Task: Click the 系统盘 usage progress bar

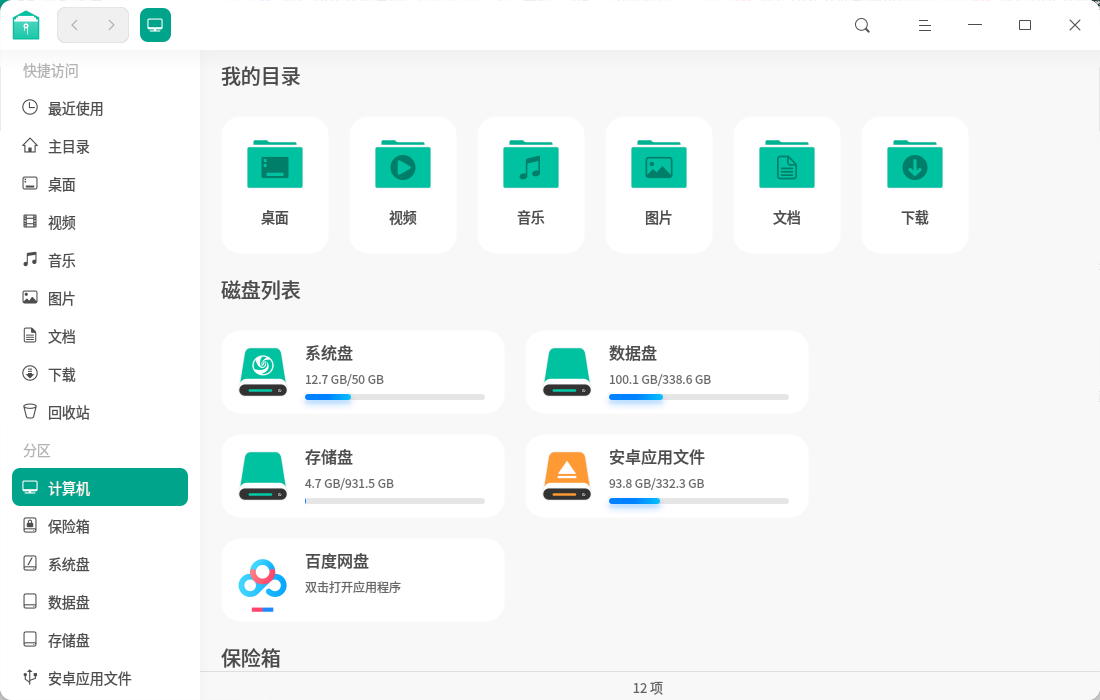Action: tap(395, 397)
